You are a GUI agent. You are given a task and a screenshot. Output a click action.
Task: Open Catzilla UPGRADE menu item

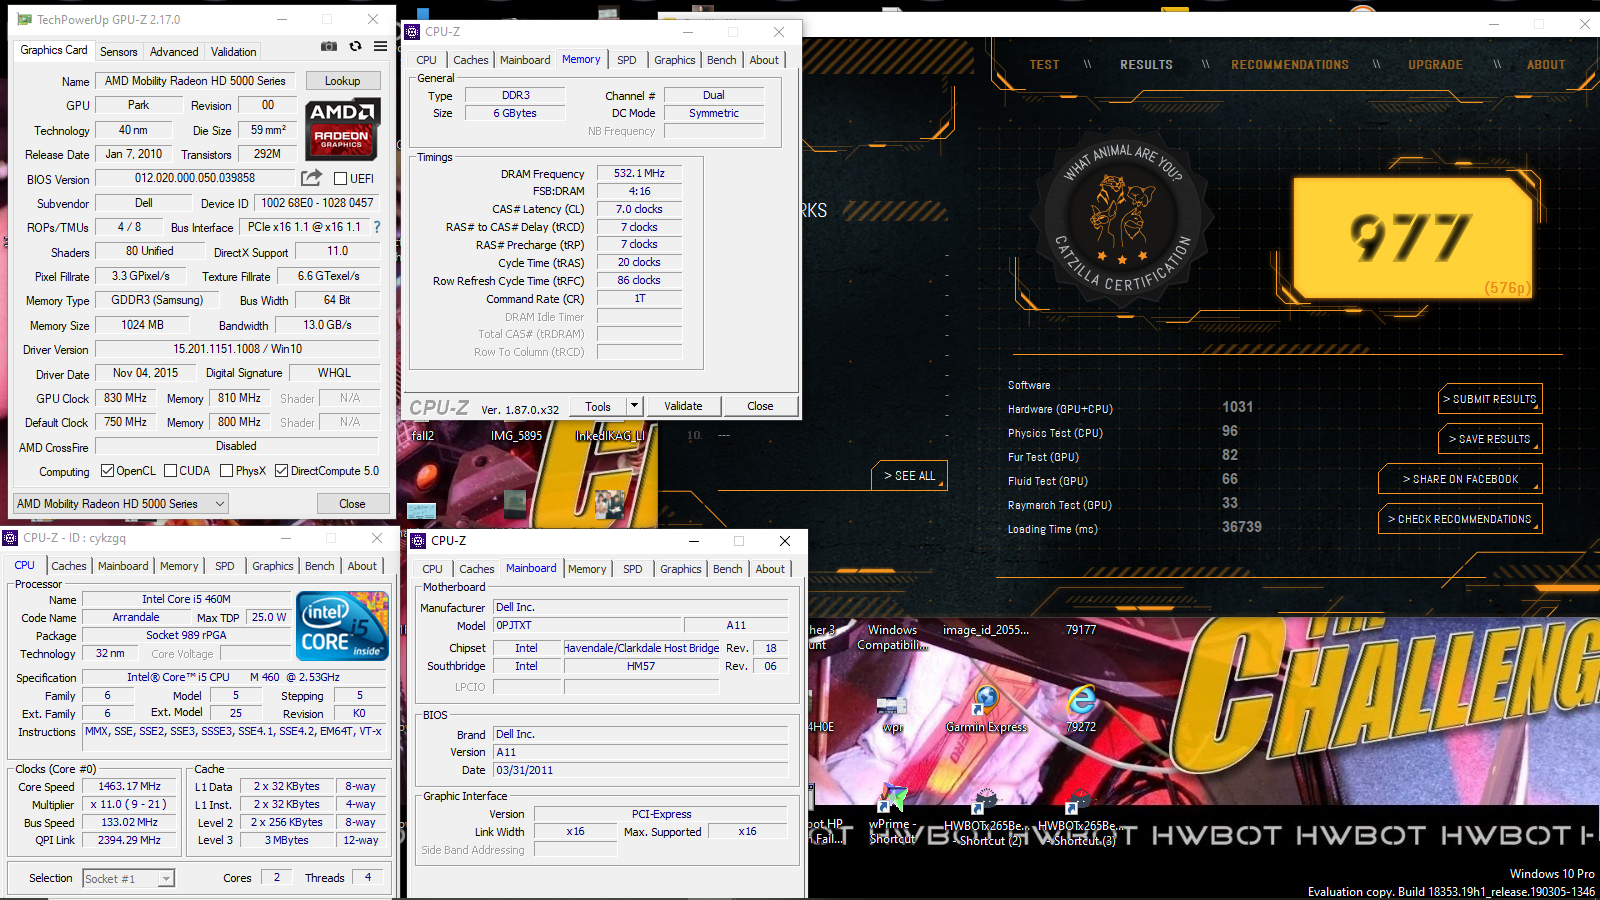1435,65
